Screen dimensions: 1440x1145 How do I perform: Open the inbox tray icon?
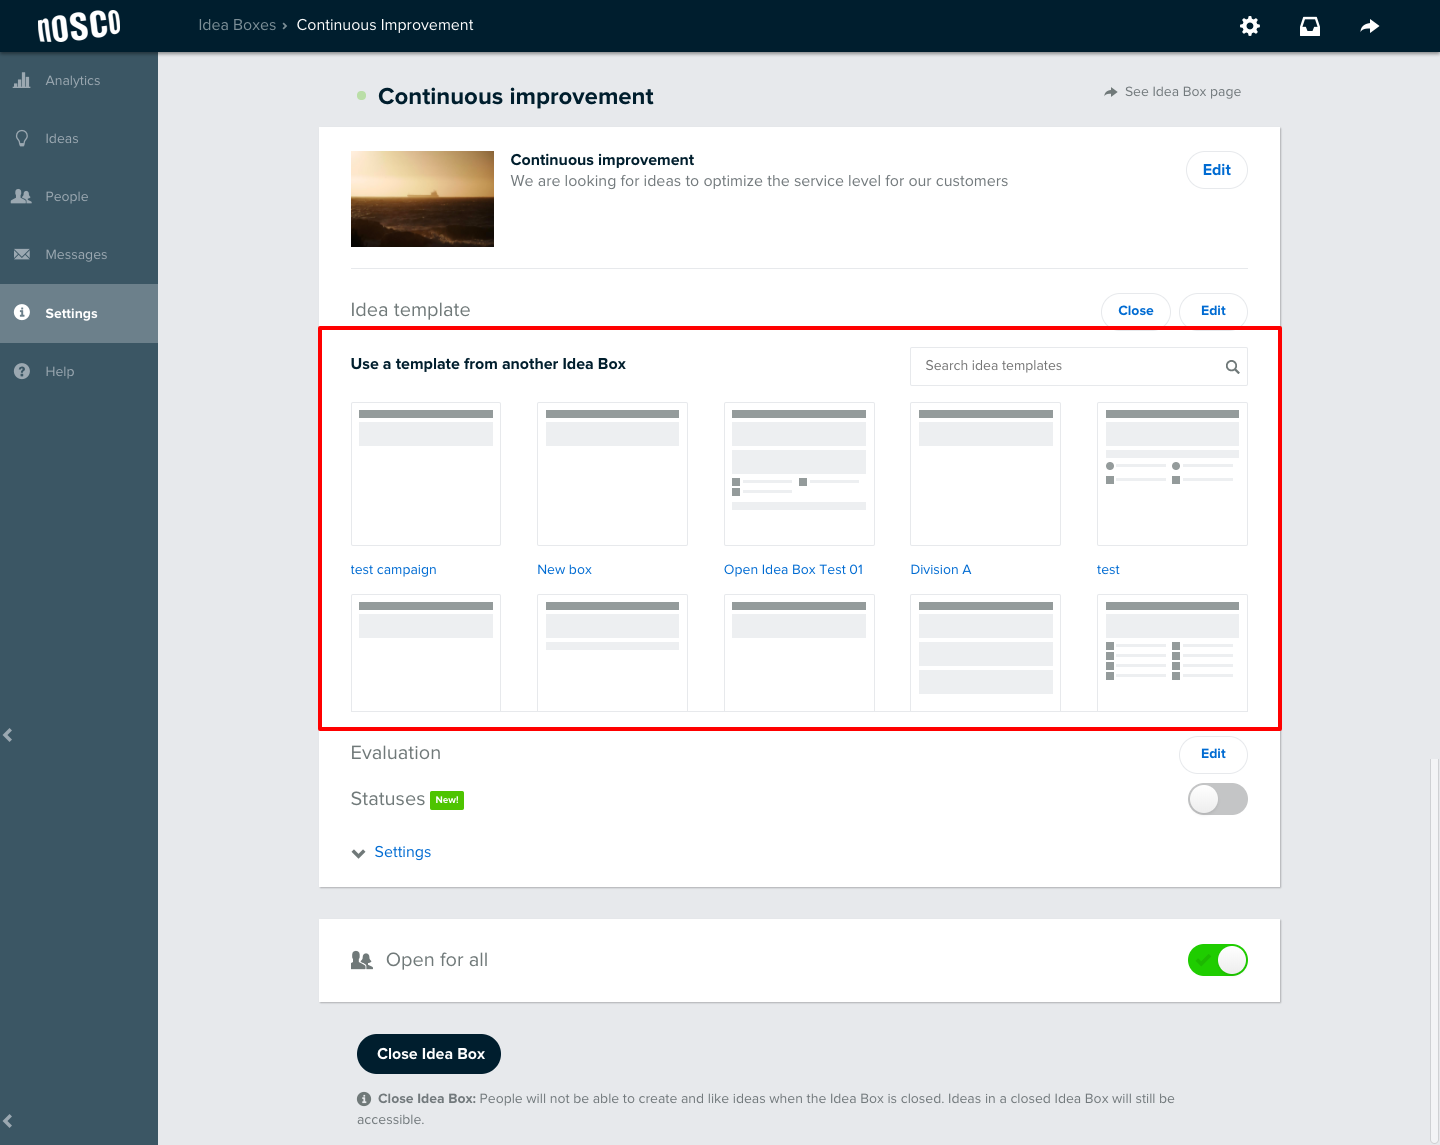click(1310, 26)
